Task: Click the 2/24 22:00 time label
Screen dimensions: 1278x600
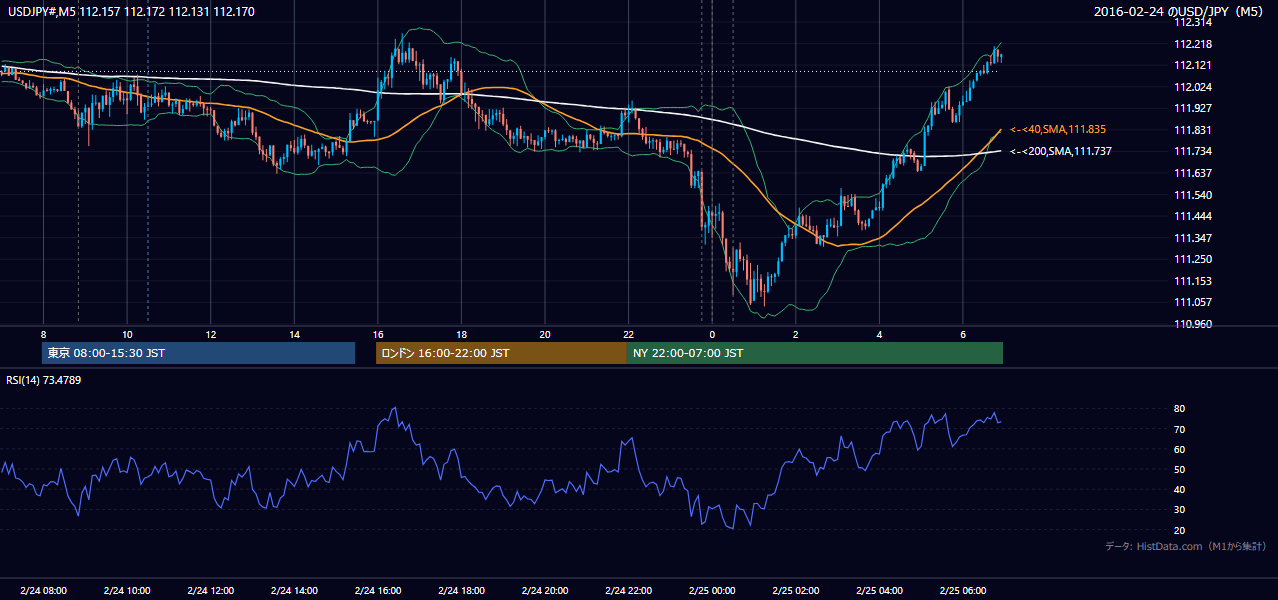Action: click(x=628, y=591)
